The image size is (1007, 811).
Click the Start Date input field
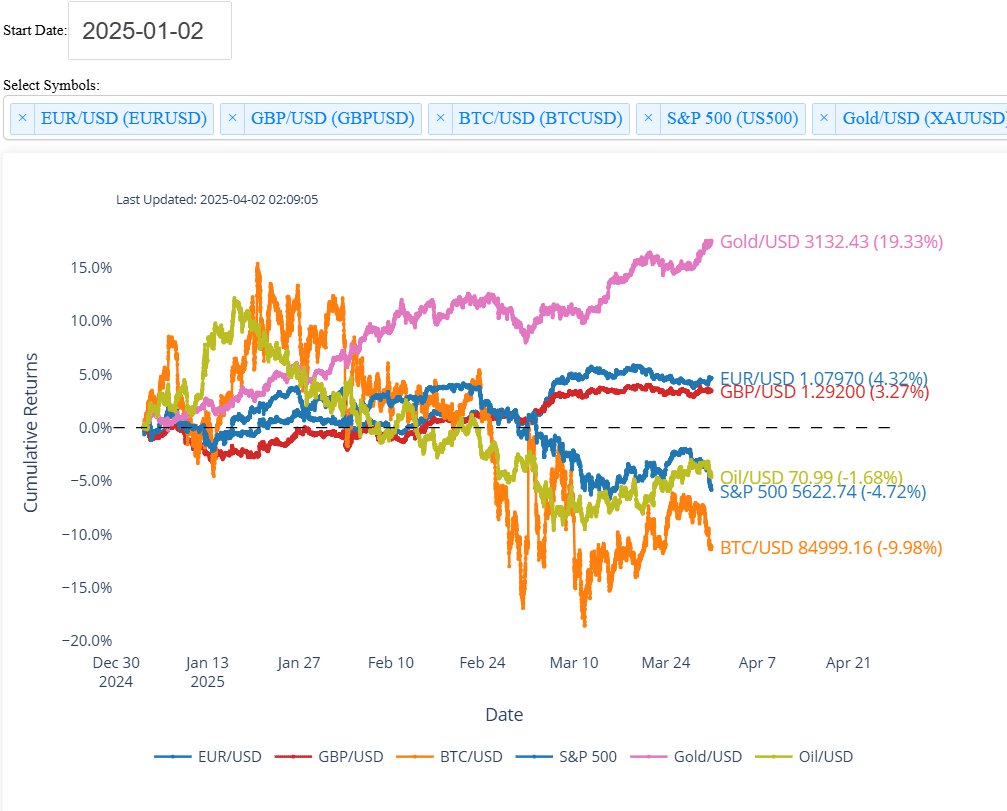coord(150,31)
